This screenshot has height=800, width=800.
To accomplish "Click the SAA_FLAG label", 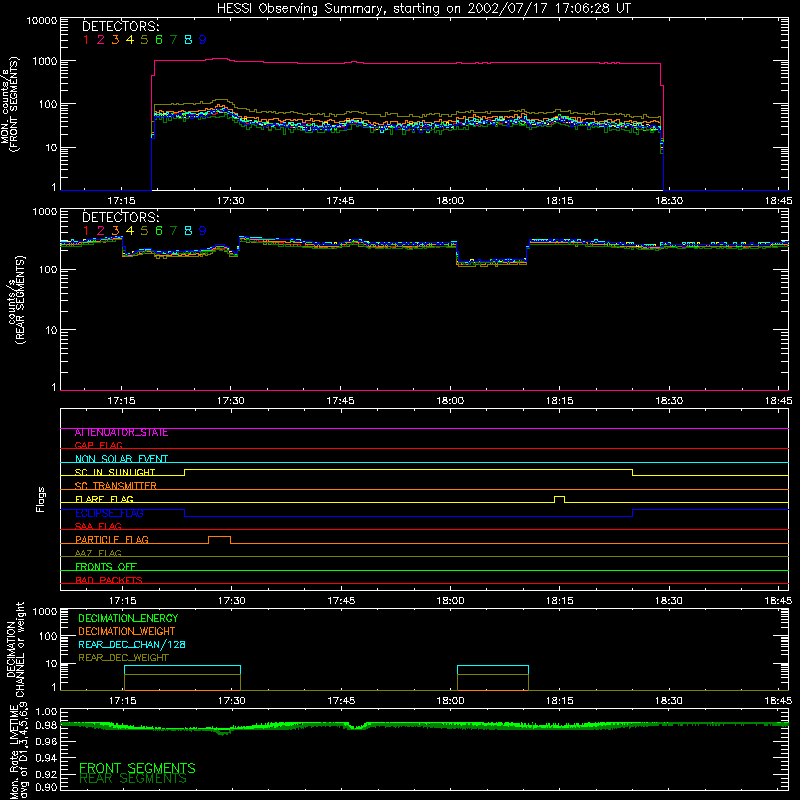I will coord(98,526).
